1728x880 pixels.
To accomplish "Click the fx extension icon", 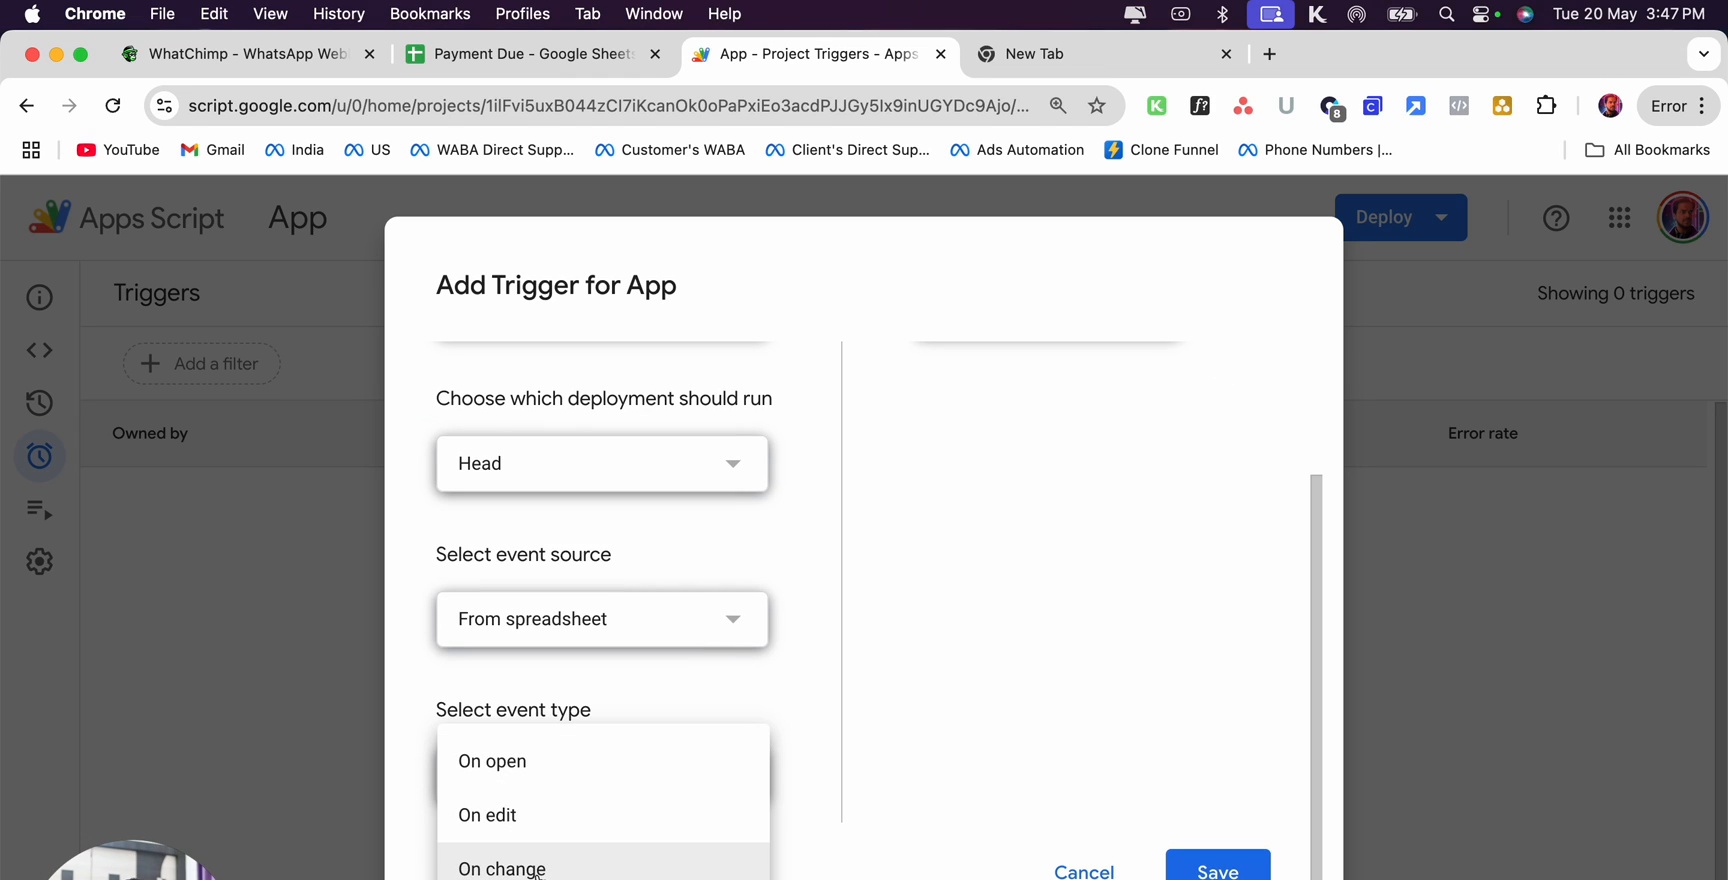I will [x=1200, y=106].
